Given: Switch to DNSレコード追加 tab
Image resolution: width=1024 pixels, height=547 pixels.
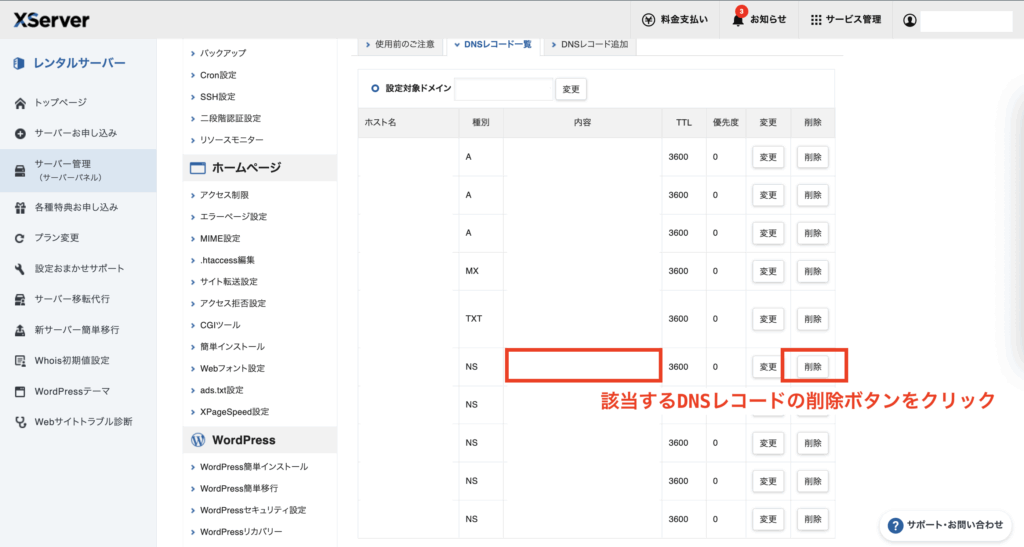Looking at the screenshot, I should 590,44.
